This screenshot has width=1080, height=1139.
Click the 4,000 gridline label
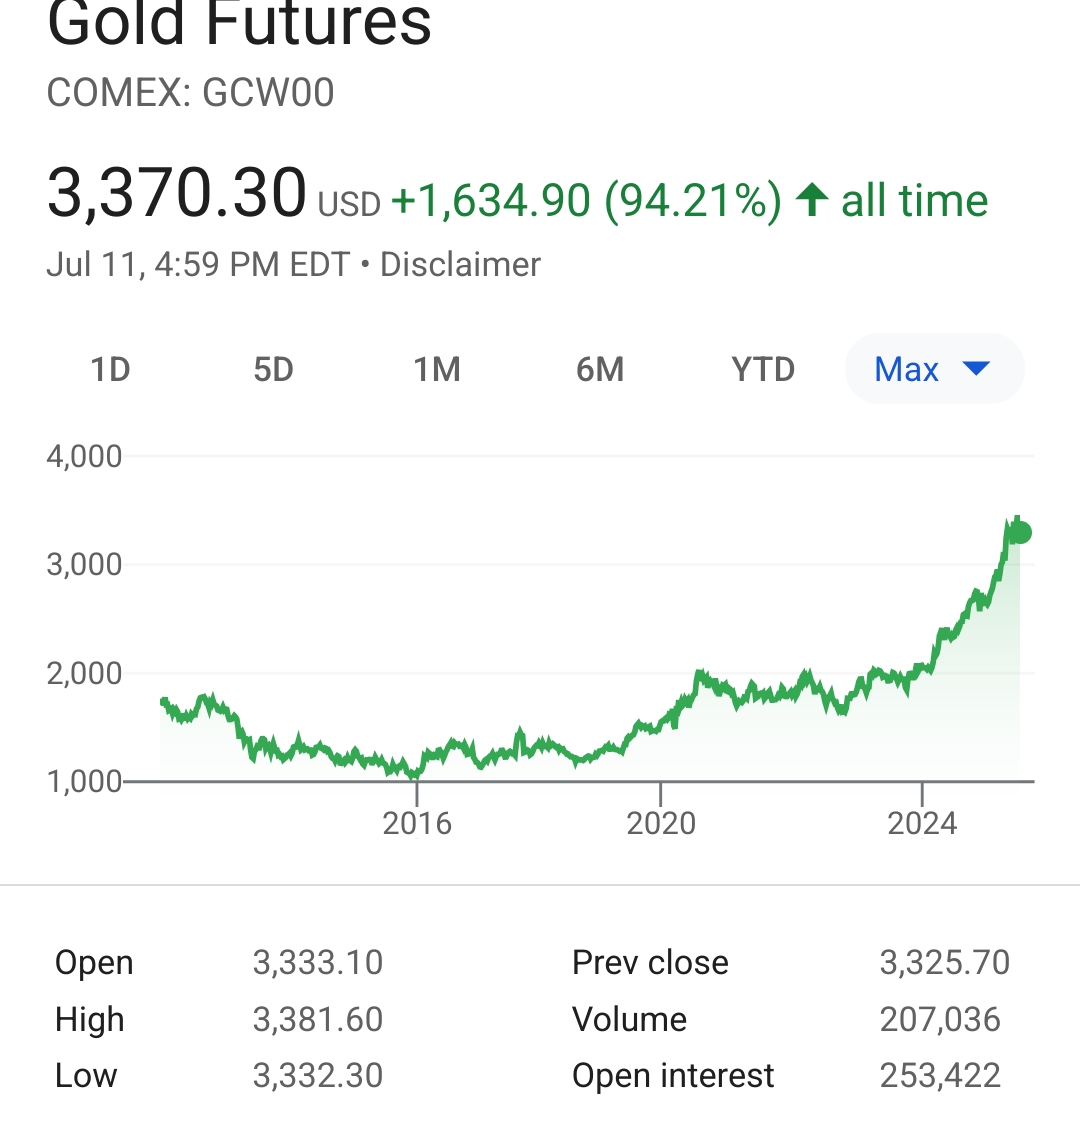[x=84, y=457]
